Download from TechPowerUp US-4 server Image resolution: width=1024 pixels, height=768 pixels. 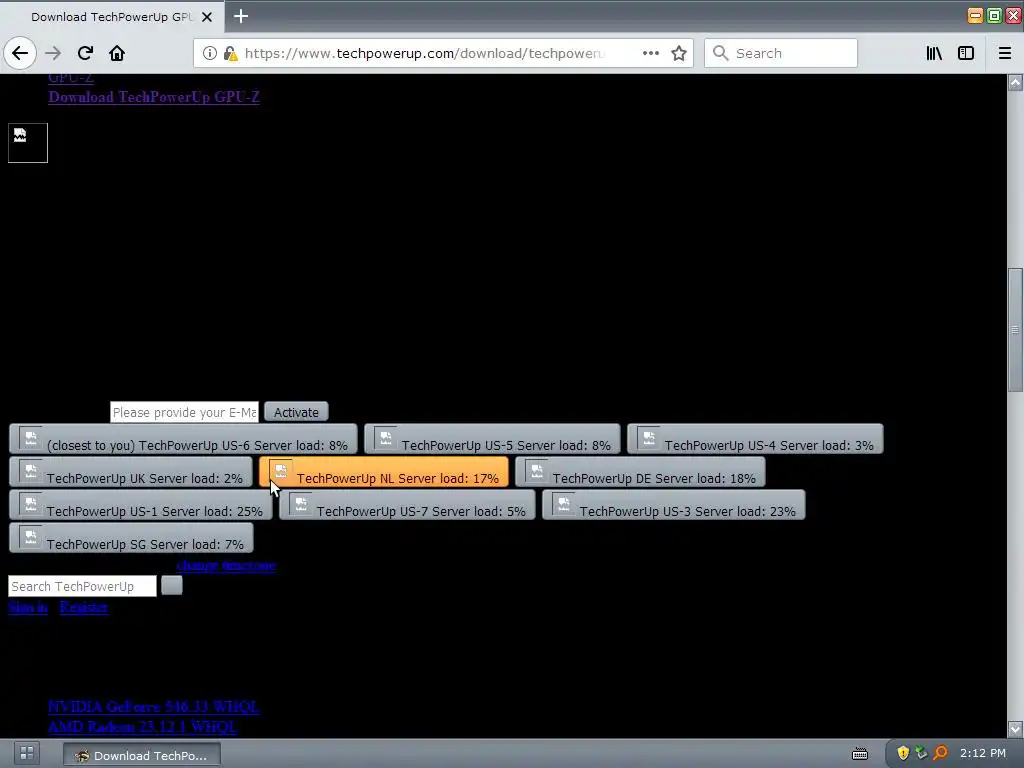coord(755,439)
